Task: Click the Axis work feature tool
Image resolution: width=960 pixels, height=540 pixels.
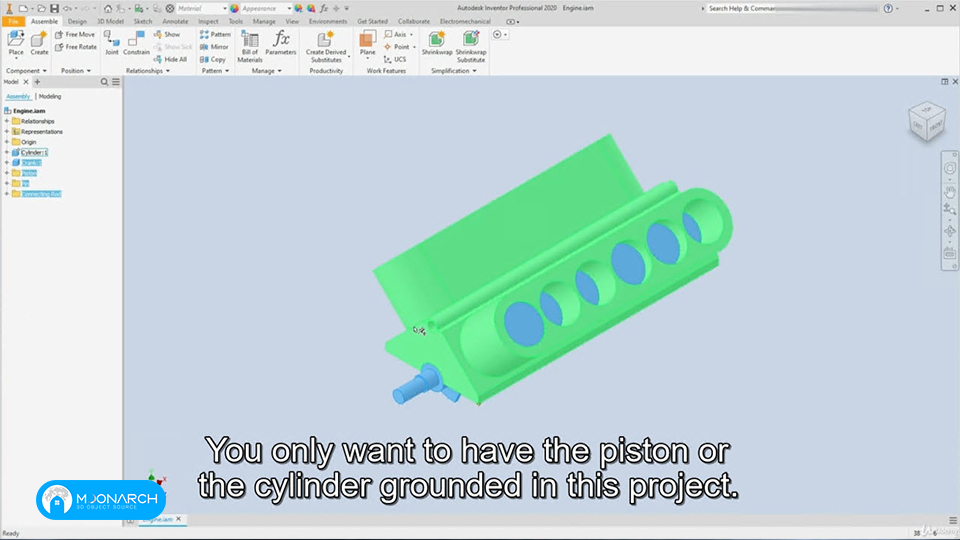Action: point(396,34)
